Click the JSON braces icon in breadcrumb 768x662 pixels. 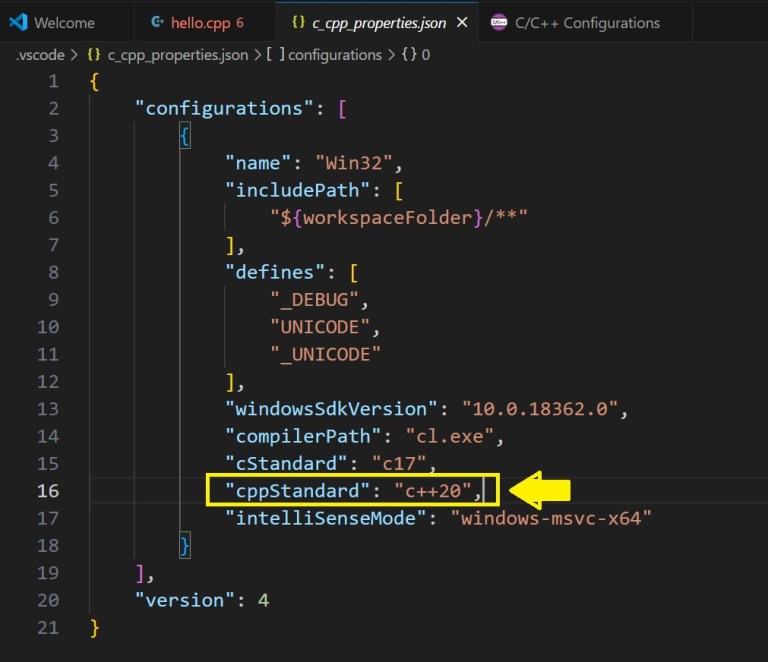[x=94, y=54]
